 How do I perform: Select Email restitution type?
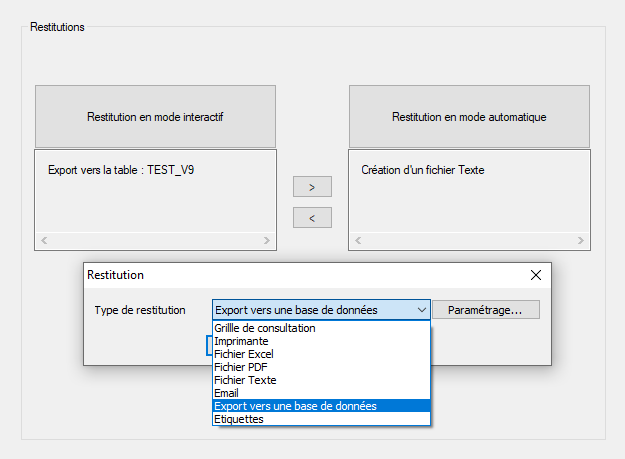tap(227, 393)
